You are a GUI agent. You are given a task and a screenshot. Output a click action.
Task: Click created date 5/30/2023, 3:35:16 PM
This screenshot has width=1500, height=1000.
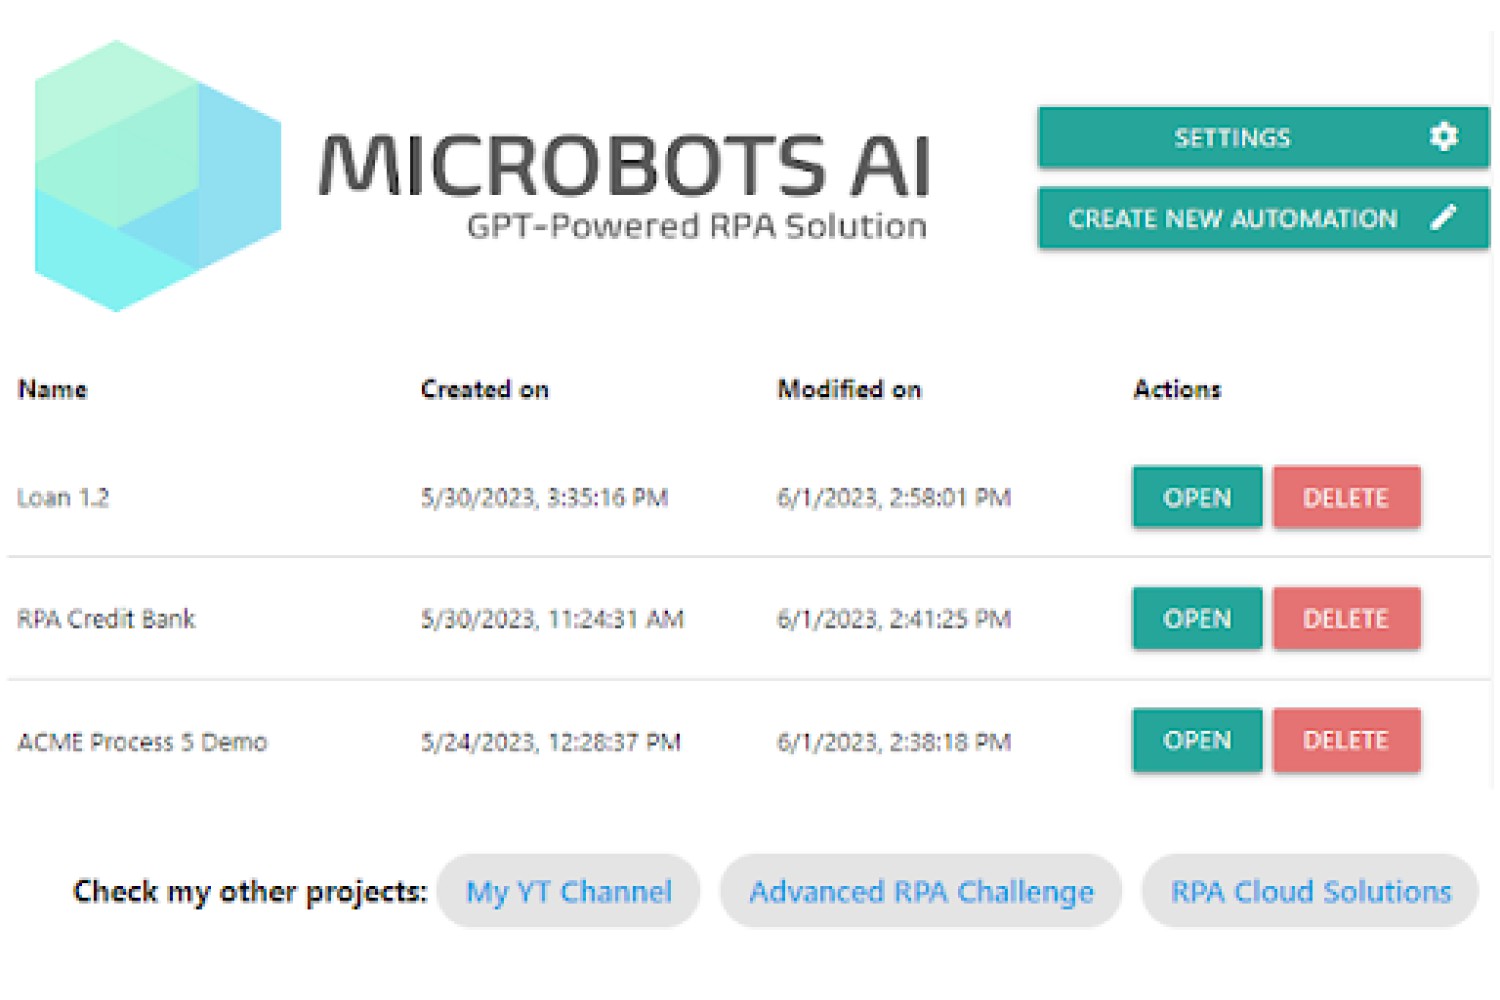(x=544, y=497)
